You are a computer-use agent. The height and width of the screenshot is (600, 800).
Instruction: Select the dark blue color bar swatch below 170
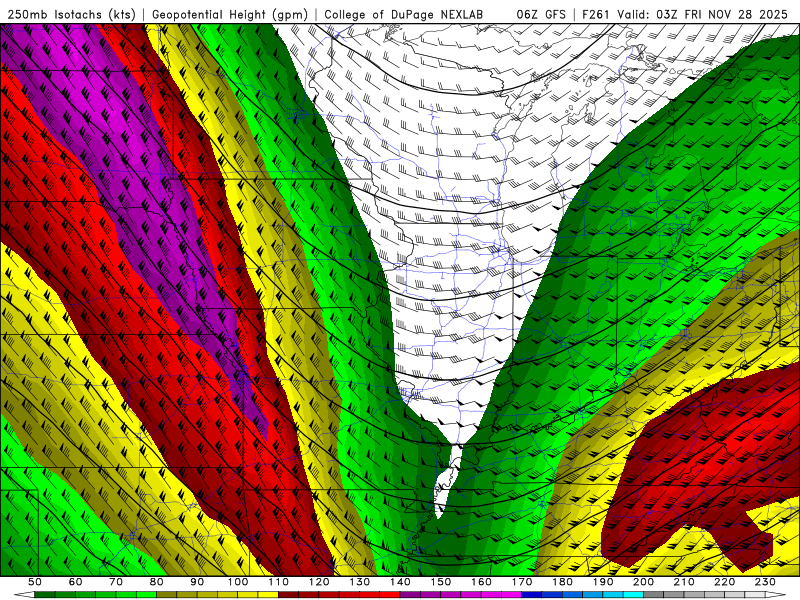tap(532, 594)
